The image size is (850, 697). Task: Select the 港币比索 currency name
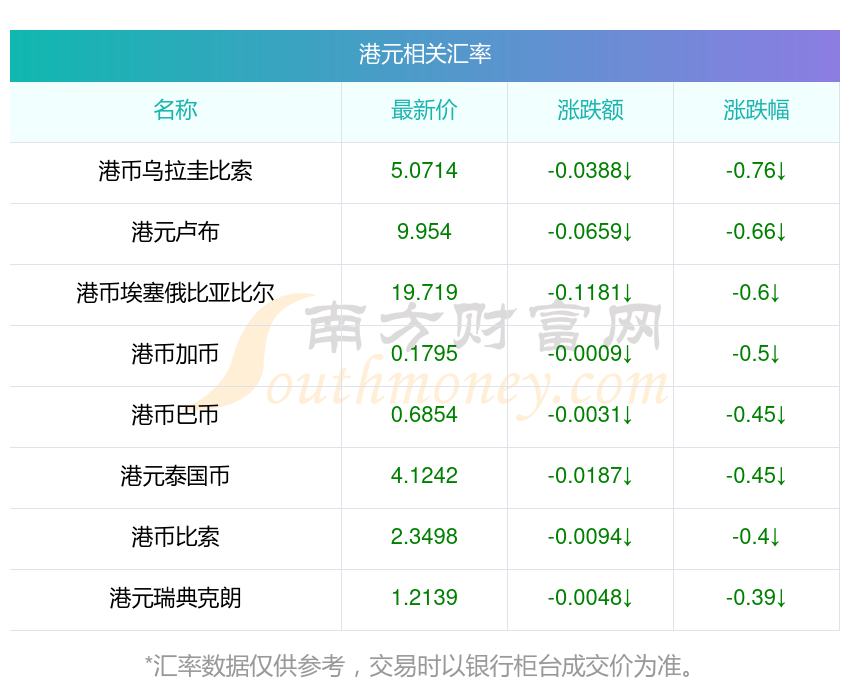175,537
